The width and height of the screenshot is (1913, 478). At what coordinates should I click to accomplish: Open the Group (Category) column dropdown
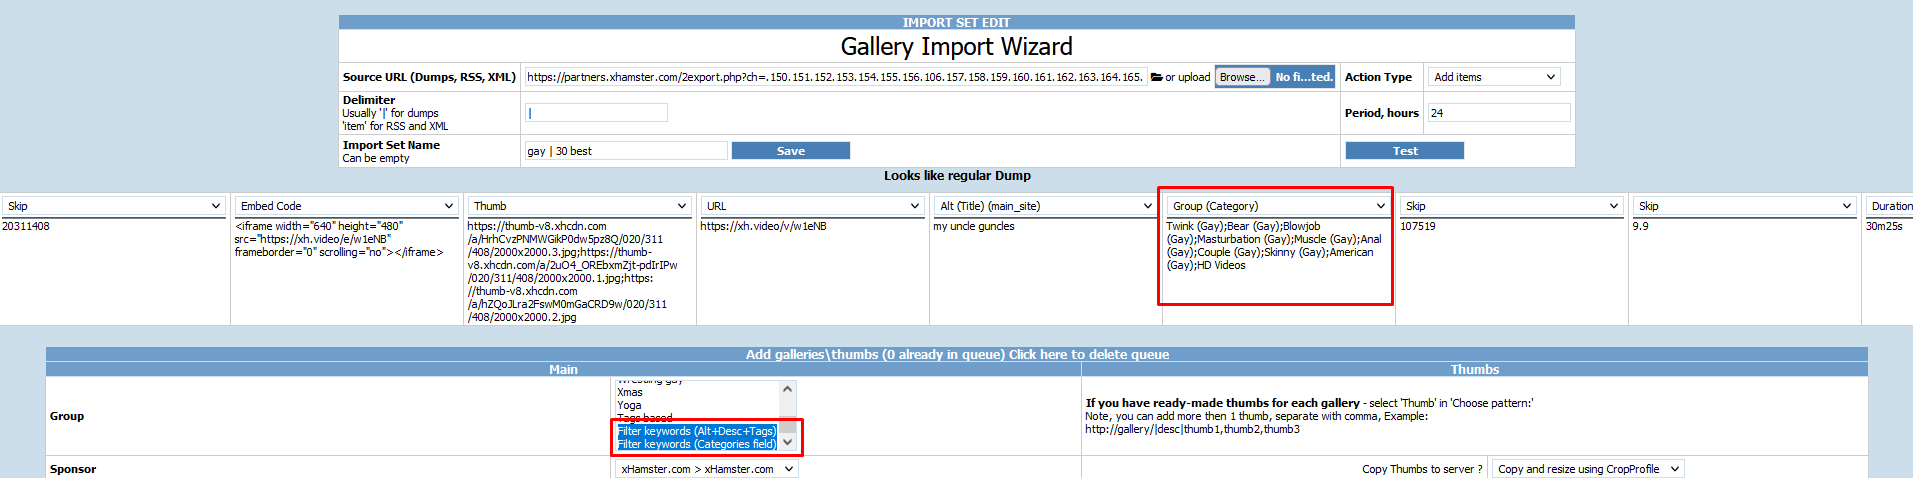click(x=1279, y=206)
